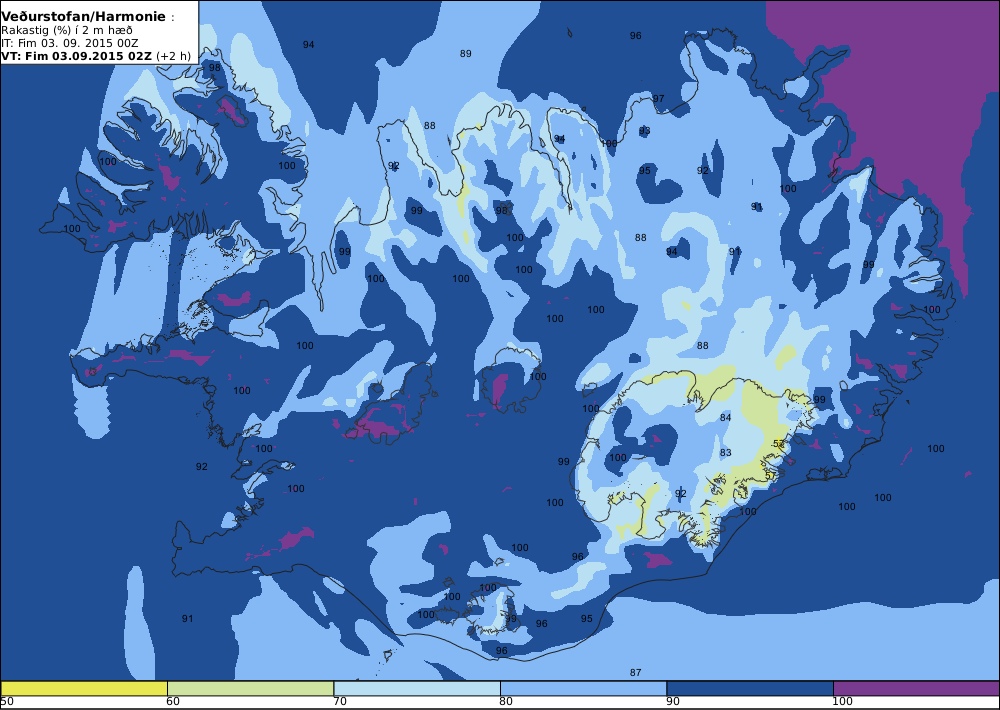Click the legend scale label 70
Screen dimensions: 1000x710
point(340,702)
